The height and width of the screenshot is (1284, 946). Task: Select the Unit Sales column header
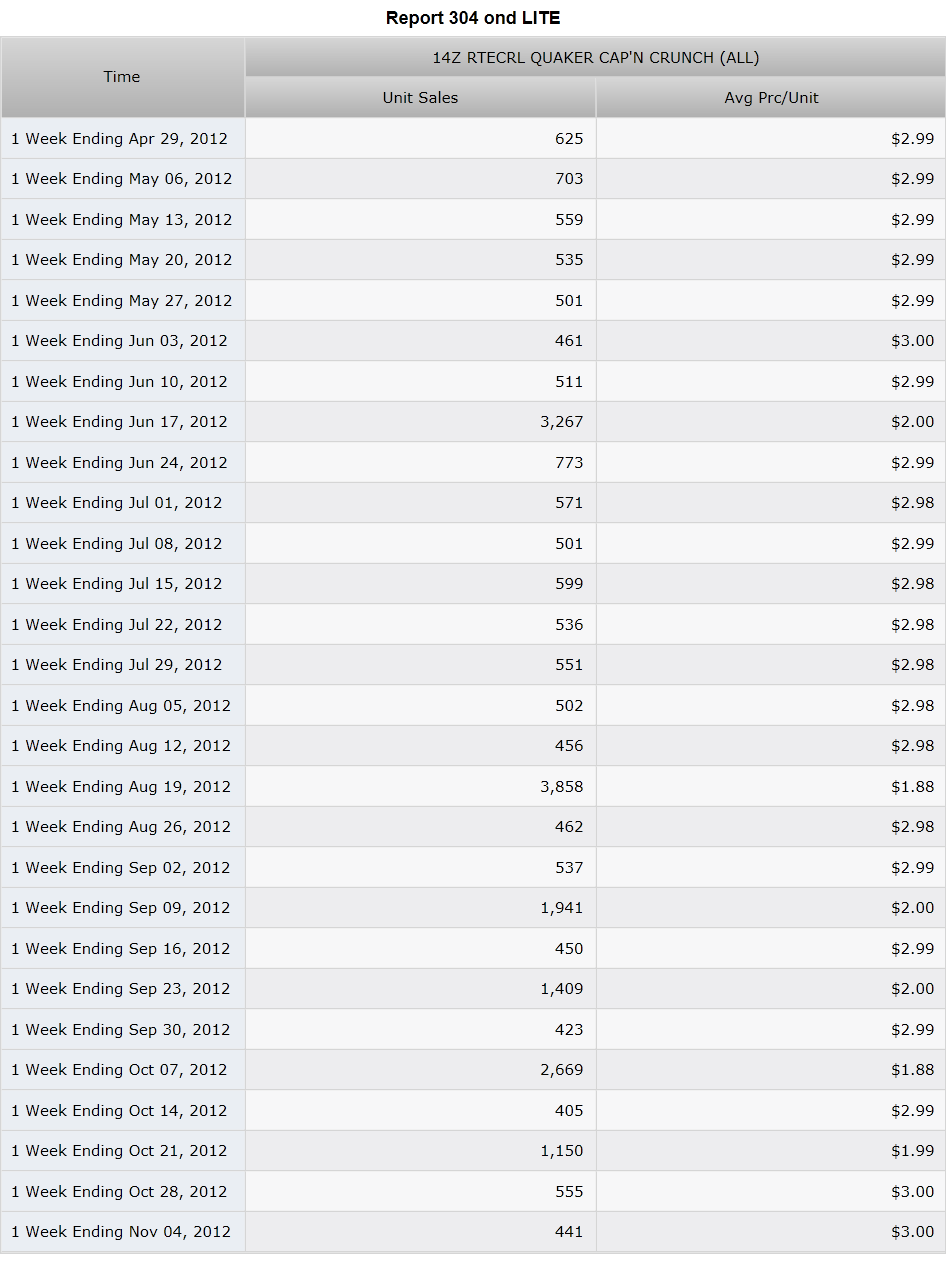pyautogui.click(x=420, y=98)
